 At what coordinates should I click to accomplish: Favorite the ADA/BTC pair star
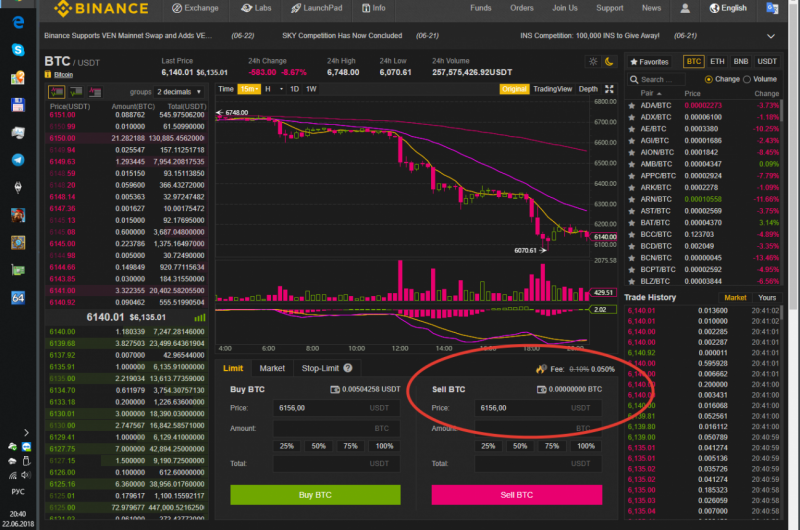click(x=632, y=106)
